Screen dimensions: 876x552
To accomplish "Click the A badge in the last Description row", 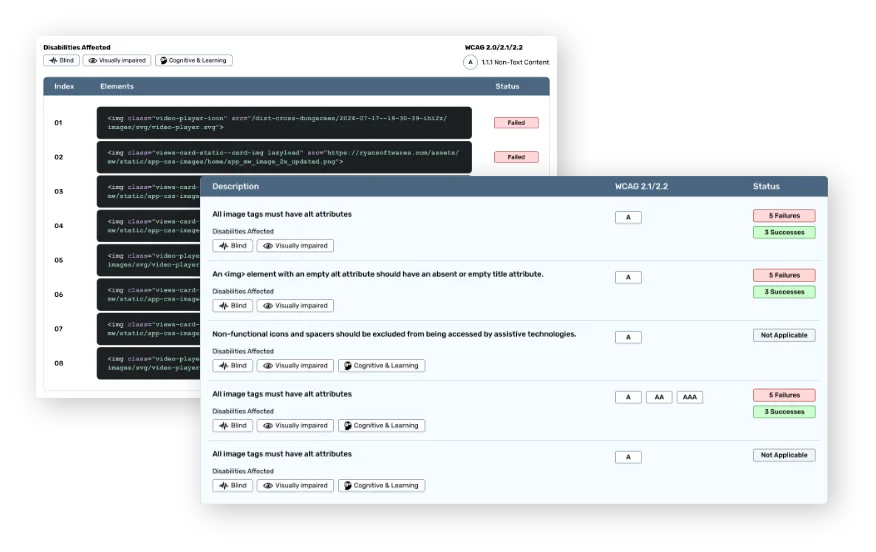I will click(x=628, y=458).
